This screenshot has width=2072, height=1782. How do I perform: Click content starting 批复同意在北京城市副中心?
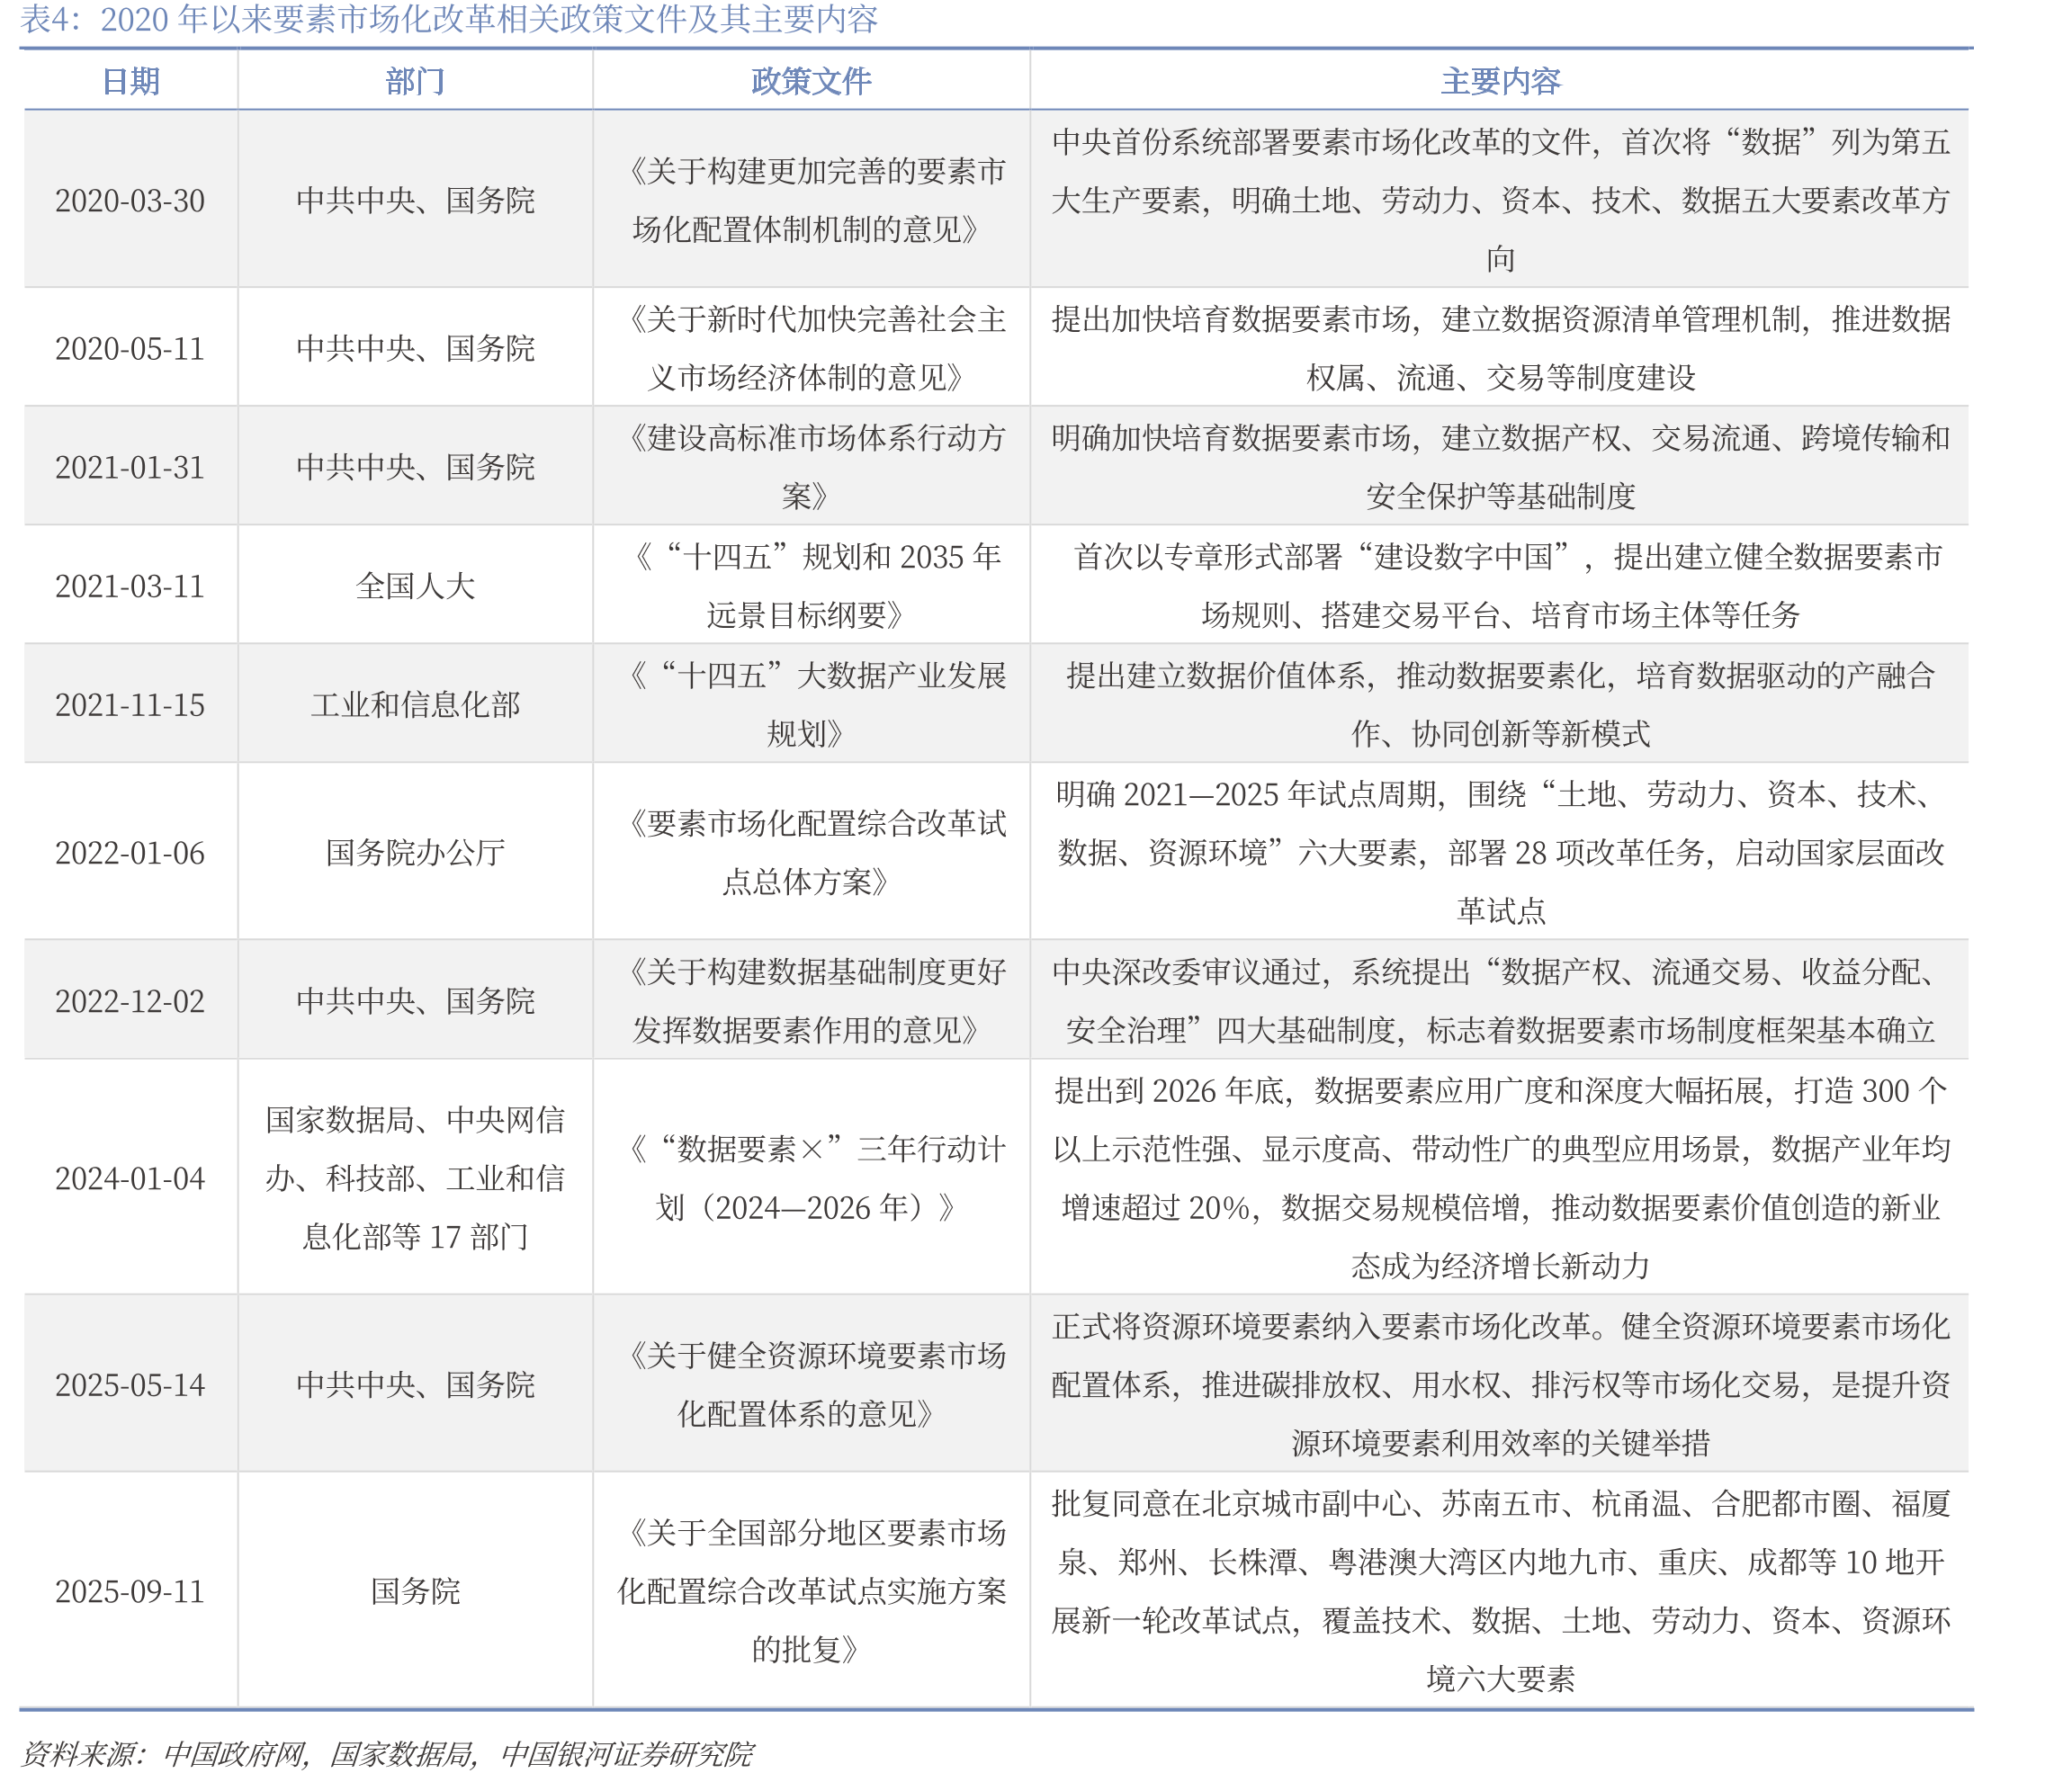pos(1500,1592)
